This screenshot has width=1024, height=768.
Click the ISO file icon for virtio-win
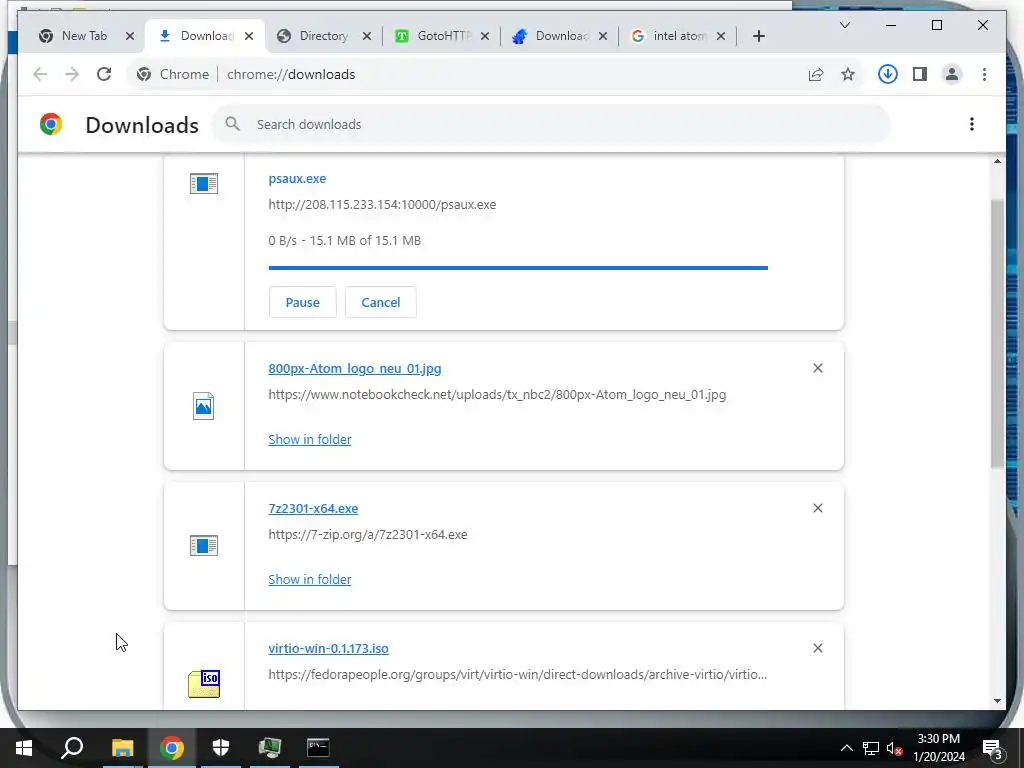point(204,684)
